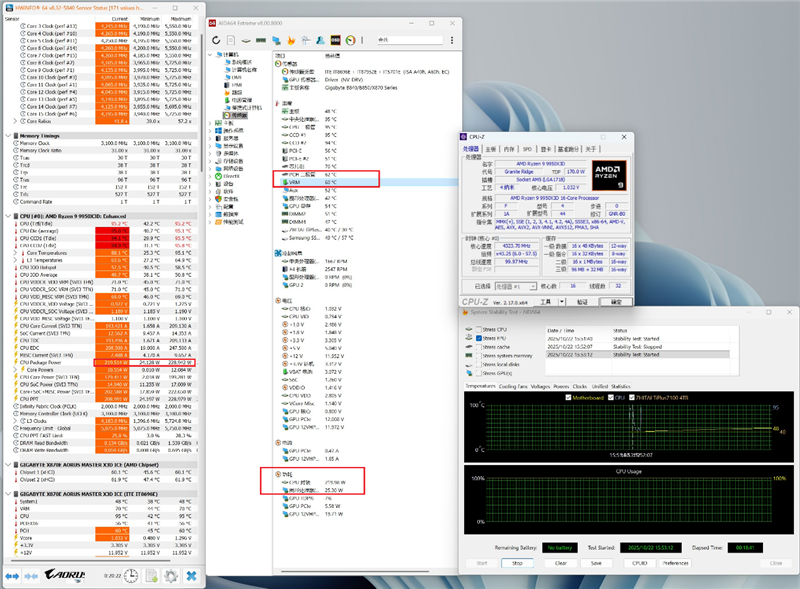Click the refresh icon in AIDA64 toolbar
800x589 pixels.
[217, 41]
